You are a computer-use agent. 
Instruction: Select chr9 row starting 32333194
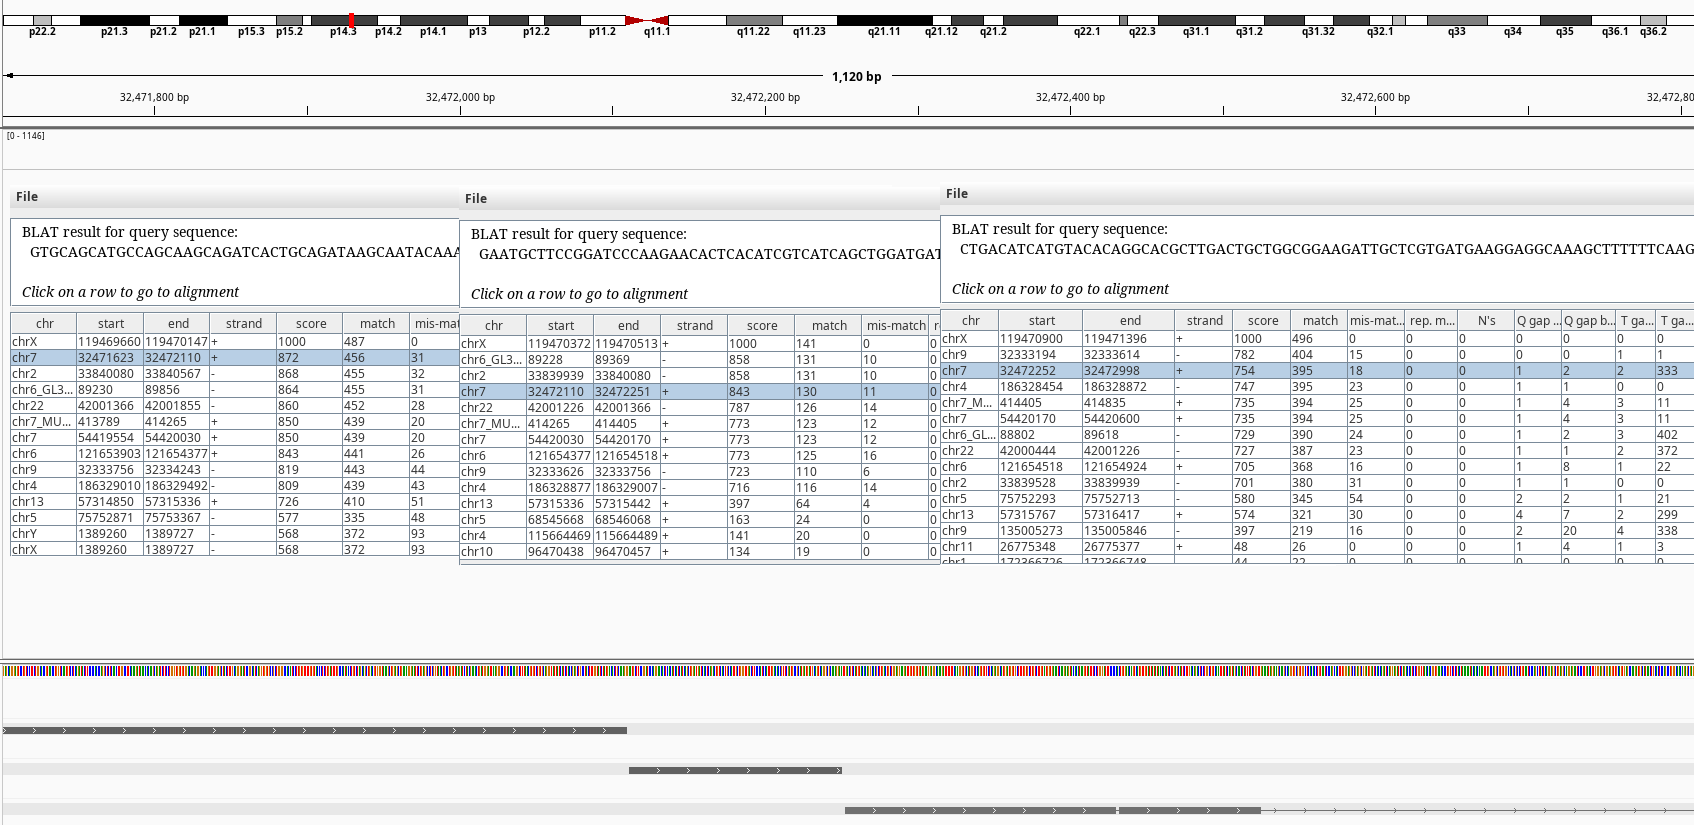(x=1317, y=354)
